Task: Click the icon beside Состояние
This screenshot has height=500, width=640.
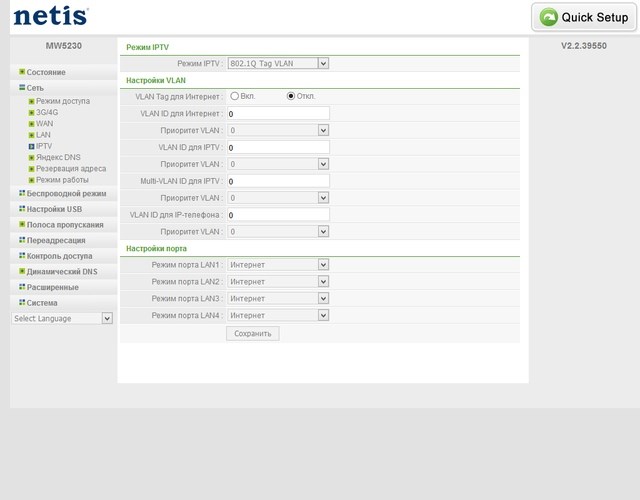Action: [x=22, y=72]
